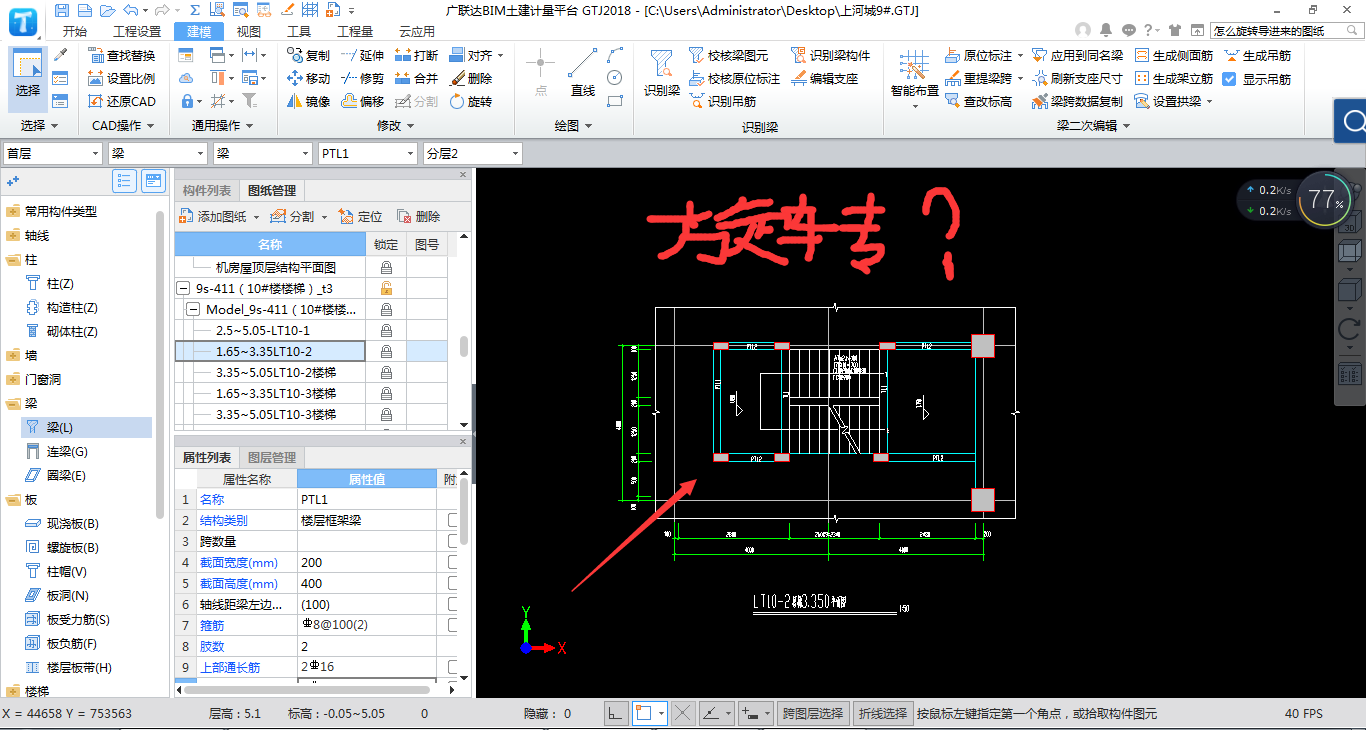Click 定位 (Locate) in drawing management
This screenshot has width=1366, height=730.
point(360,216)
